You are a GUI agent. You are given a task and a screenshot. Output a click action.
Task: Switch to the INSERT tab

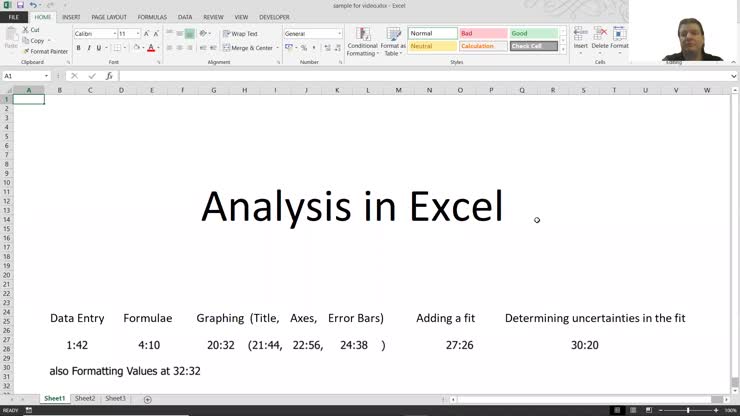[71, 17]
